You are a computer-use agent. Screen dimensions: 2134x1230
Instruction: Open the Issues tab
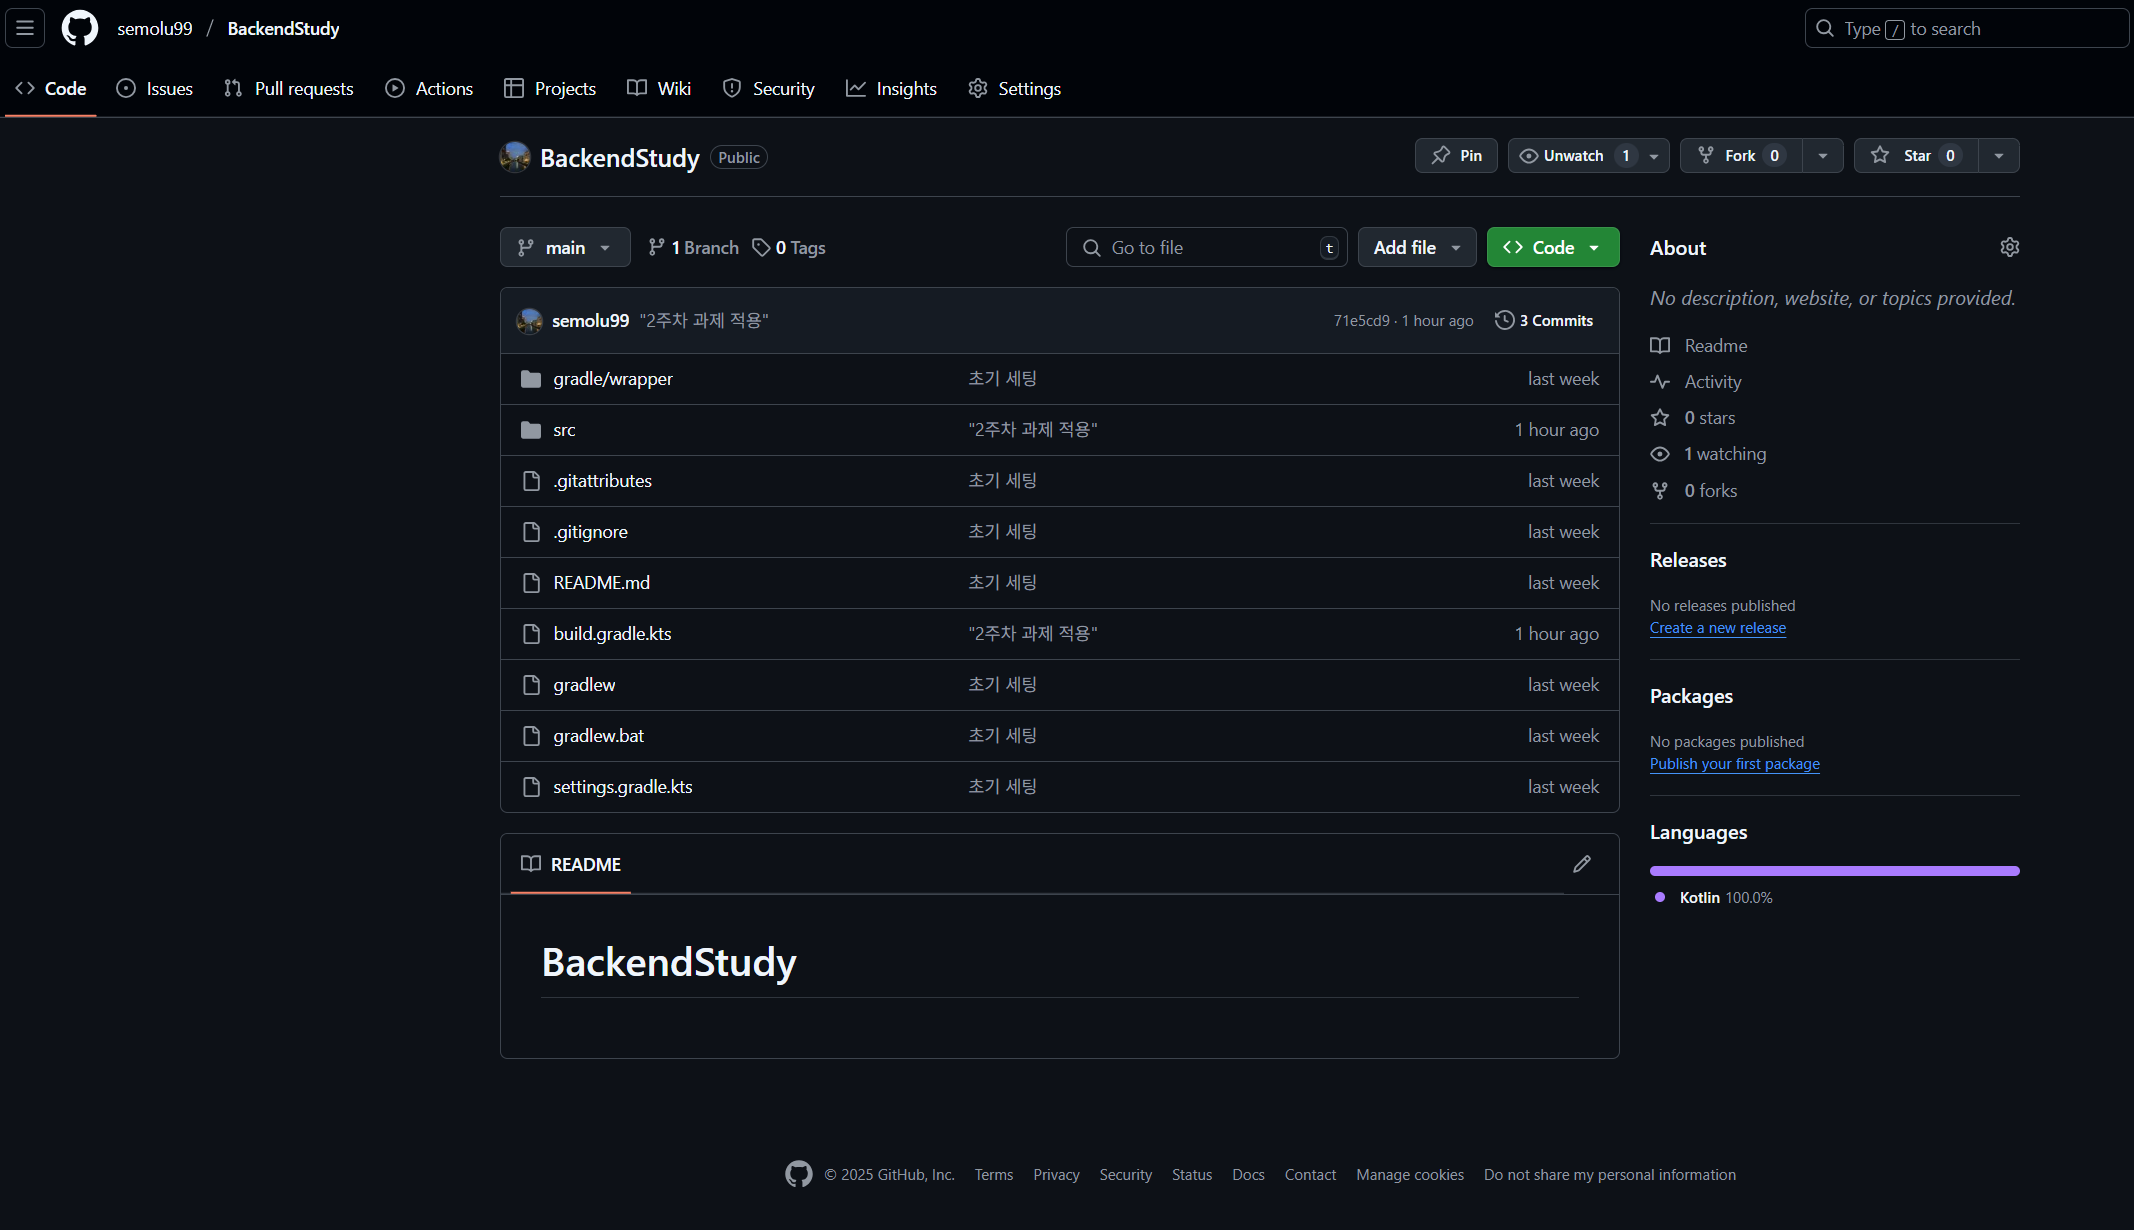[x=154, y=88]
